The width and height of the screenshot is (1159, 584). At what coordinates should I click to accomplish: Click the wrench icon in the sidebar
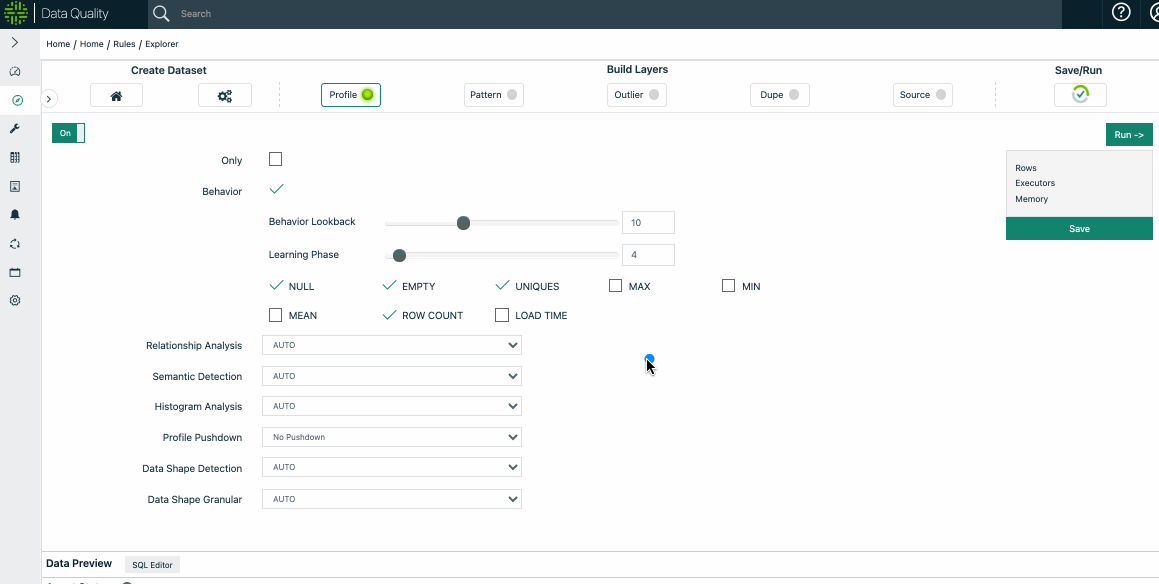15,129
